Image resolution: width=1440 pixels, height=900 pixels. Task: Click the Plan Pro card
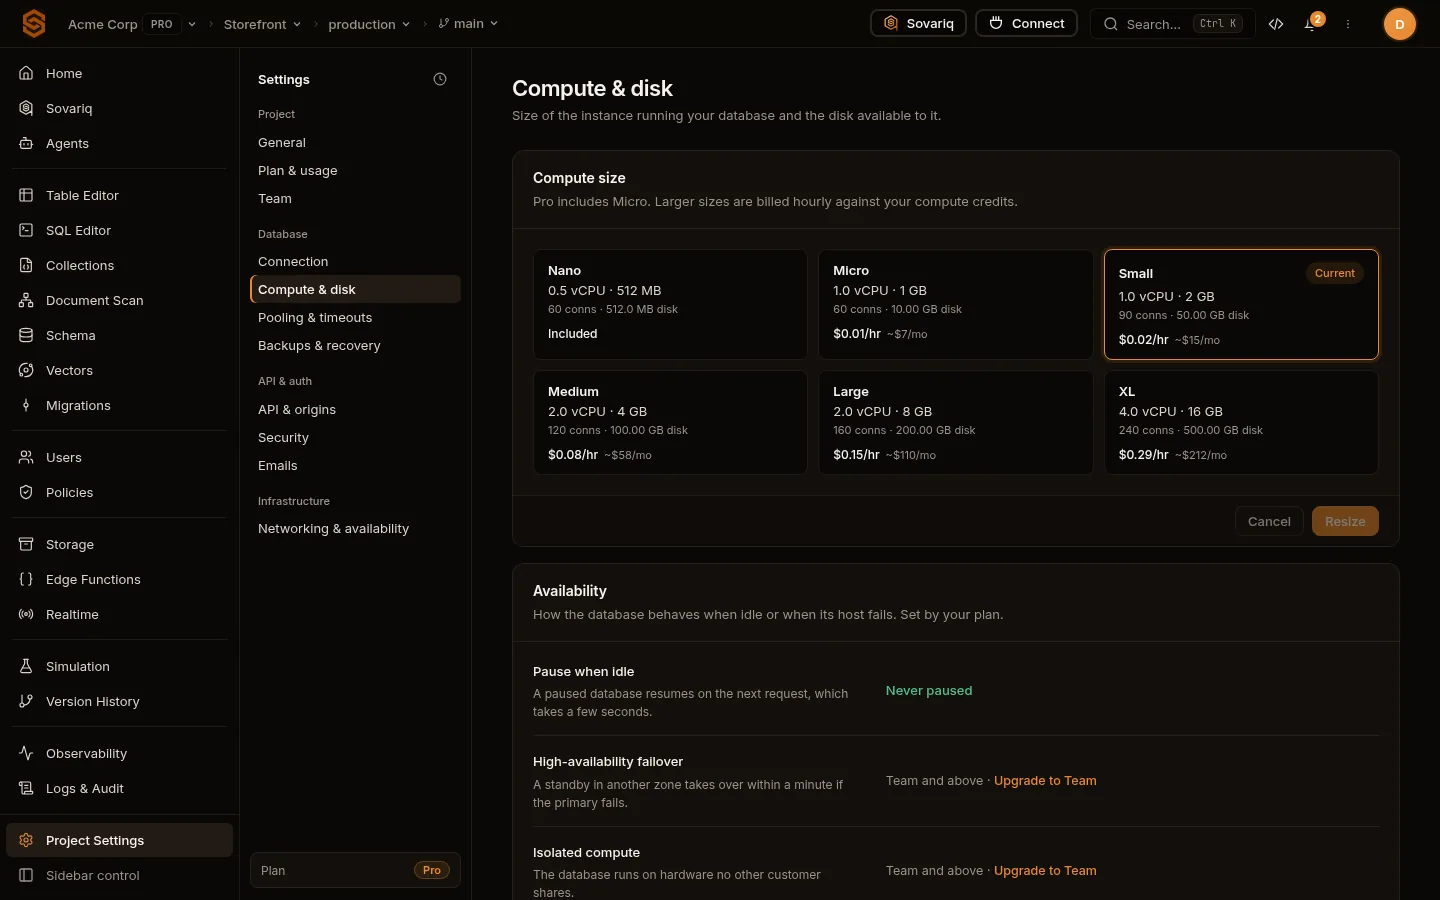(355, 870)
